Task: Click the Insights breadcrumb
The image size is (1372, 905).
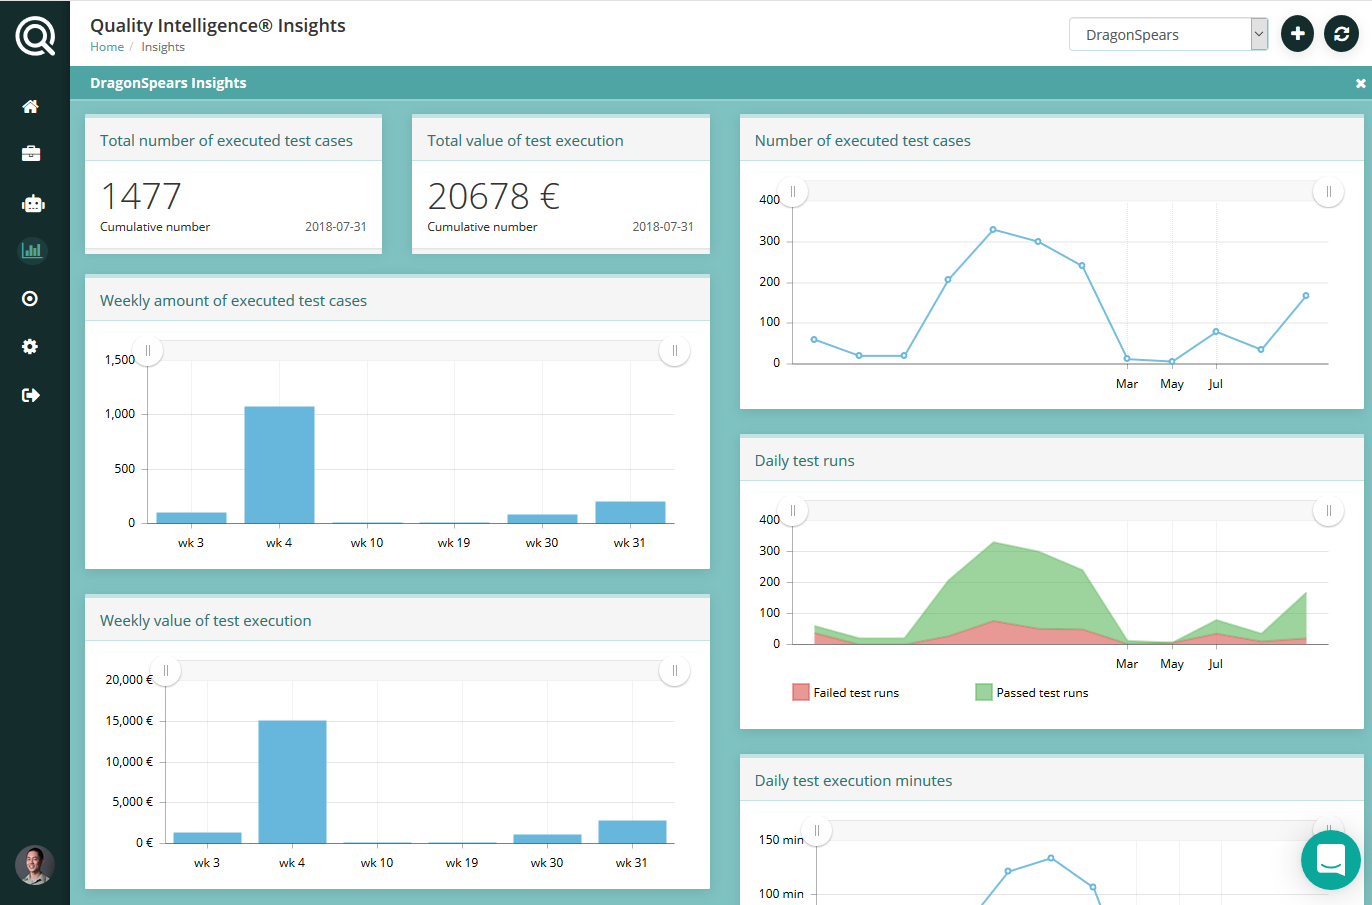Action: (x=163, y=47)
